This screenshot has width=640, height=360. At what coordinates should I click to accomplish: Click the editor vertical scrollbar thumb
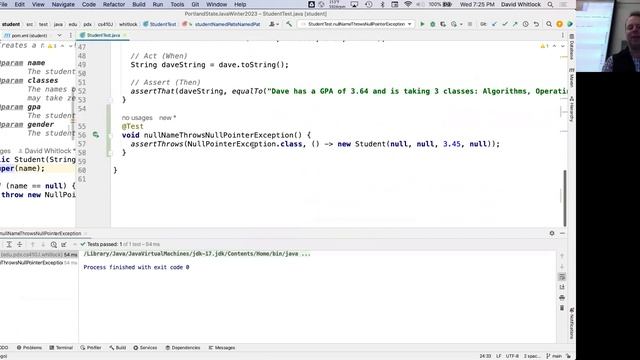click(565, 198)
